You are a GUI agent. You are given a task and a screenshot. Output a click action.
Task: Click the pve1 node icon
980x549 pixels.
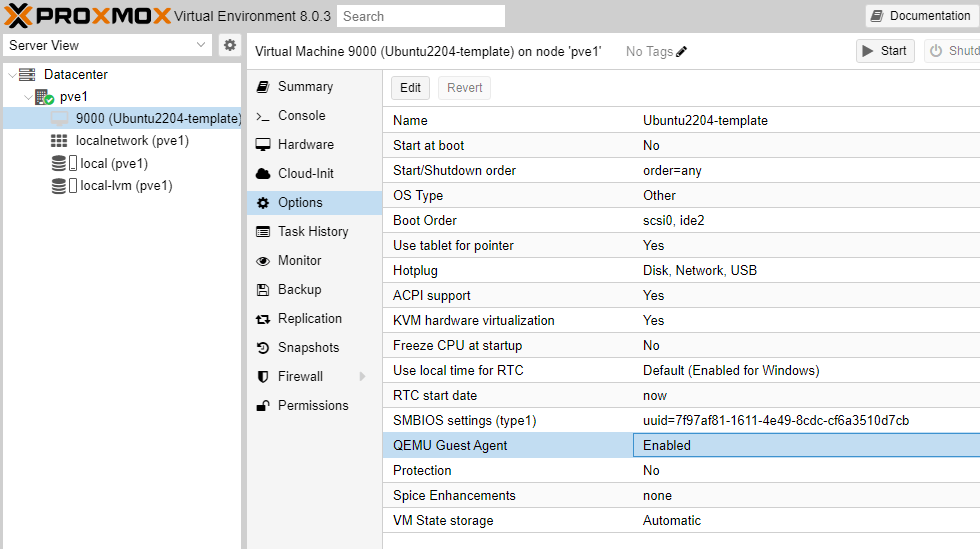pos(44,97)
